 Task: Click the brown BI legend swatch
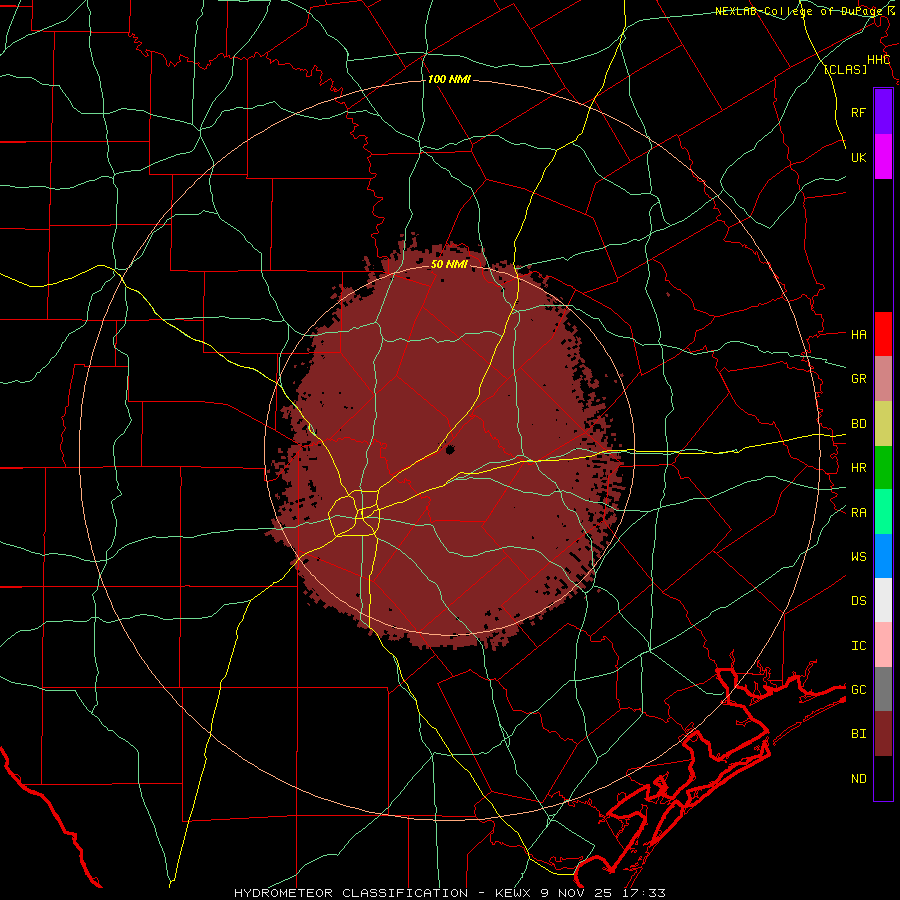883,734
